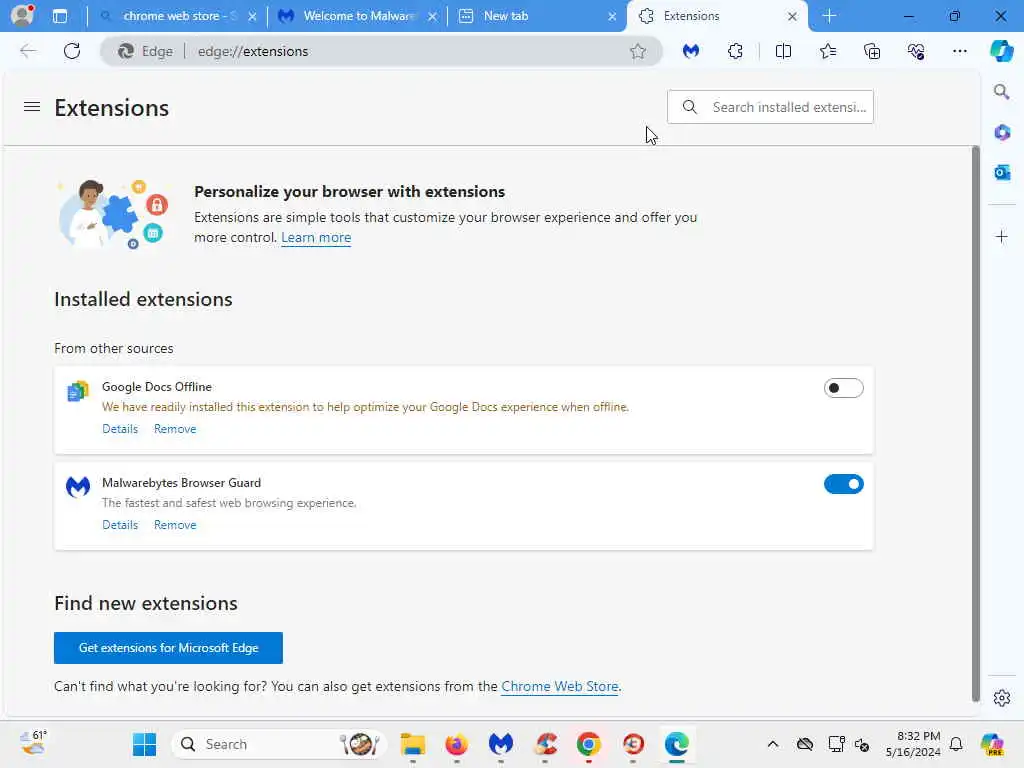Open the Windows Start button
Image resolution: width=1024 pixels, height=768 pixels.
pyautogui.click(x=144, y=744)
